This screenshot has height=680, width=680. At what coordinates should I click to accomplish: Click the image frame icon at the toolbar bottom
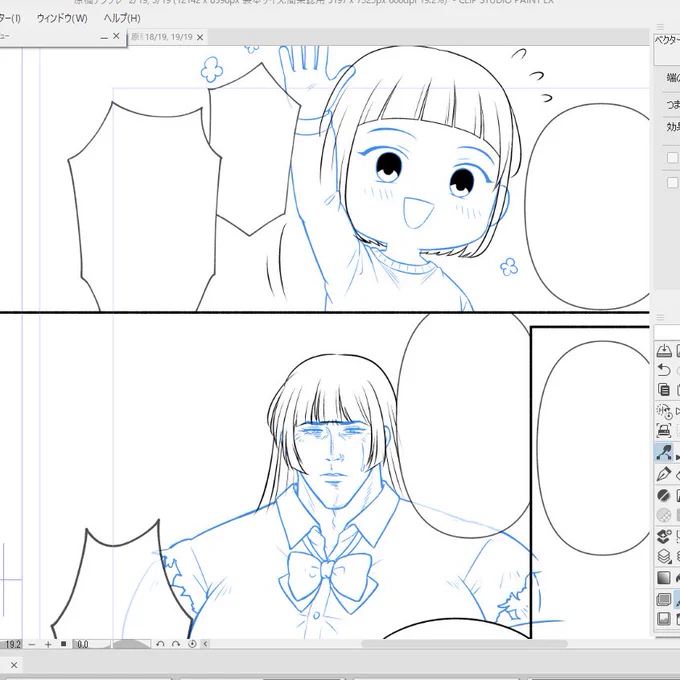(x=664, y=619)
